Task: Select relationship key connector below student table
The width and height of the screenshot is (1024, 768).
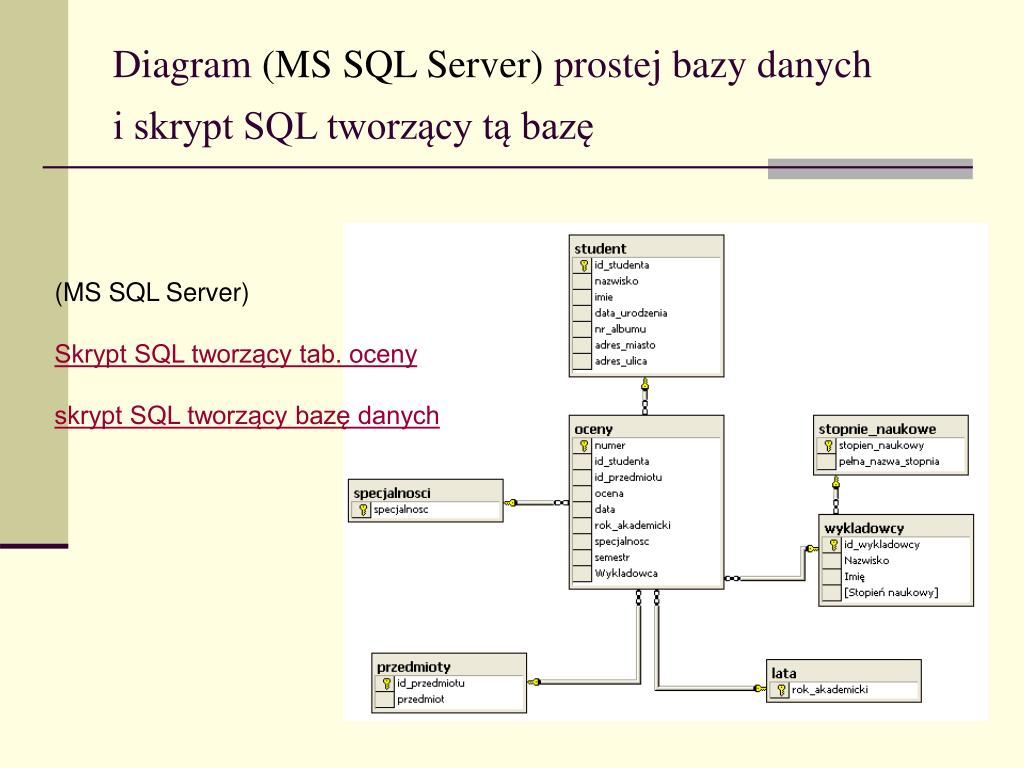Action: 645,385
